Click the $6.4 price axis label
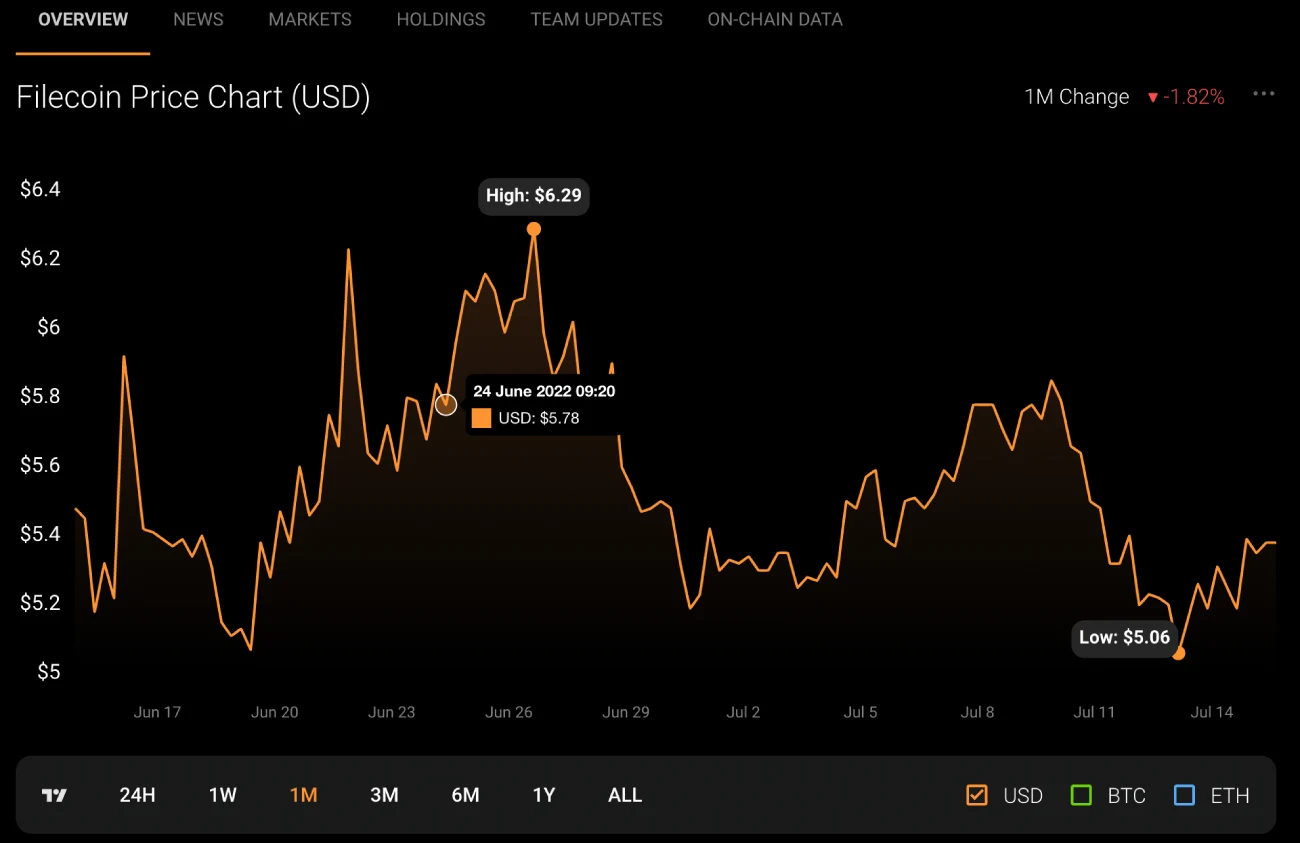This screenshot has width=1300, height=843. pyautogui.click(x=41, y=189)
